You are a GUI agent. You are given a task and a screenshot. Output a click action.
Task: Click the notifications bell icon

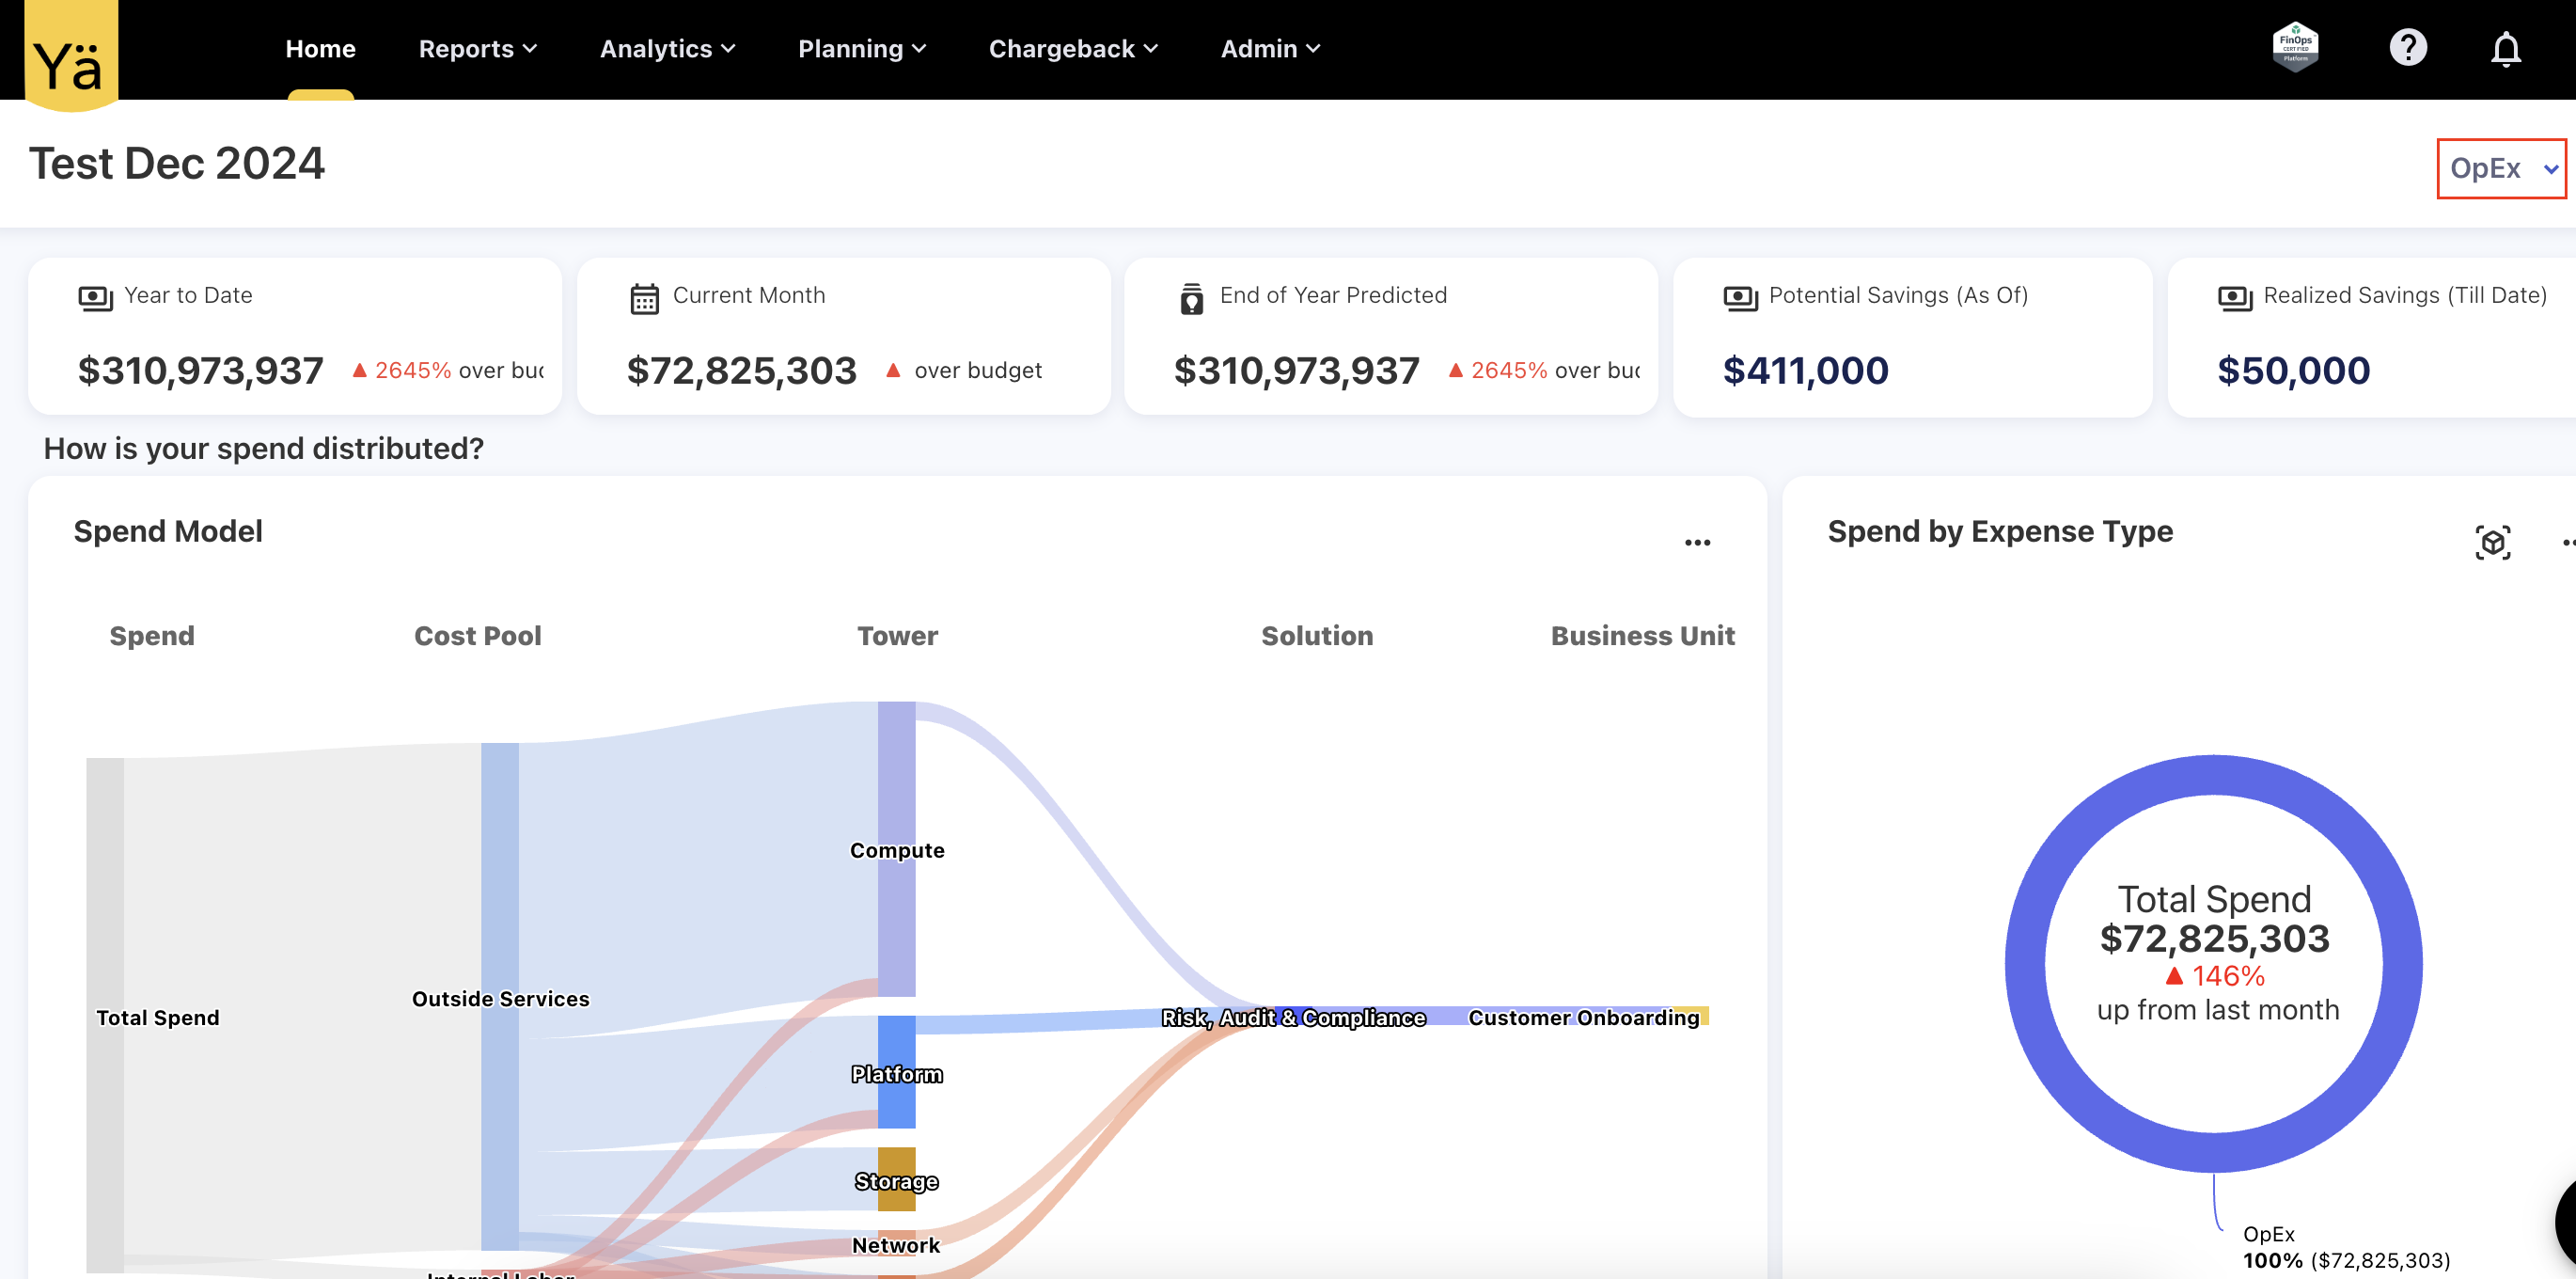pos(2505,49)
